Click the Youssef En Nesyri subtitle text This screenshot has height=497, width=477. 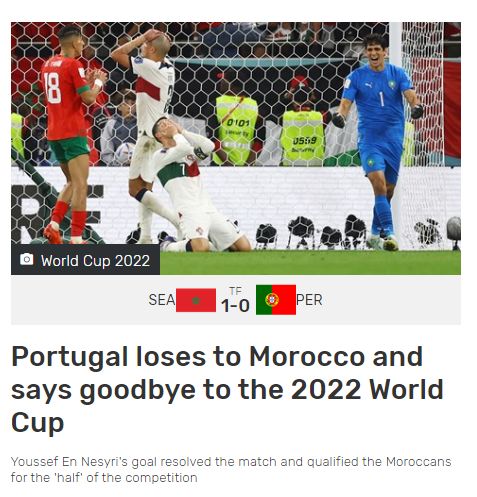231,470
